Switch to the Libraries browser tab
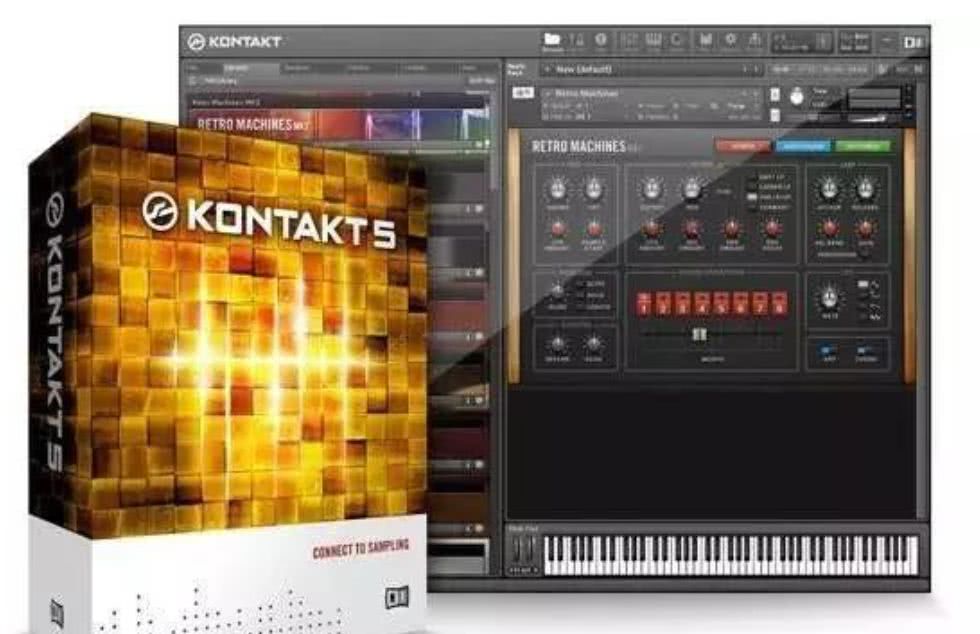Screen dimensions: 980x634 pos(236,67)
